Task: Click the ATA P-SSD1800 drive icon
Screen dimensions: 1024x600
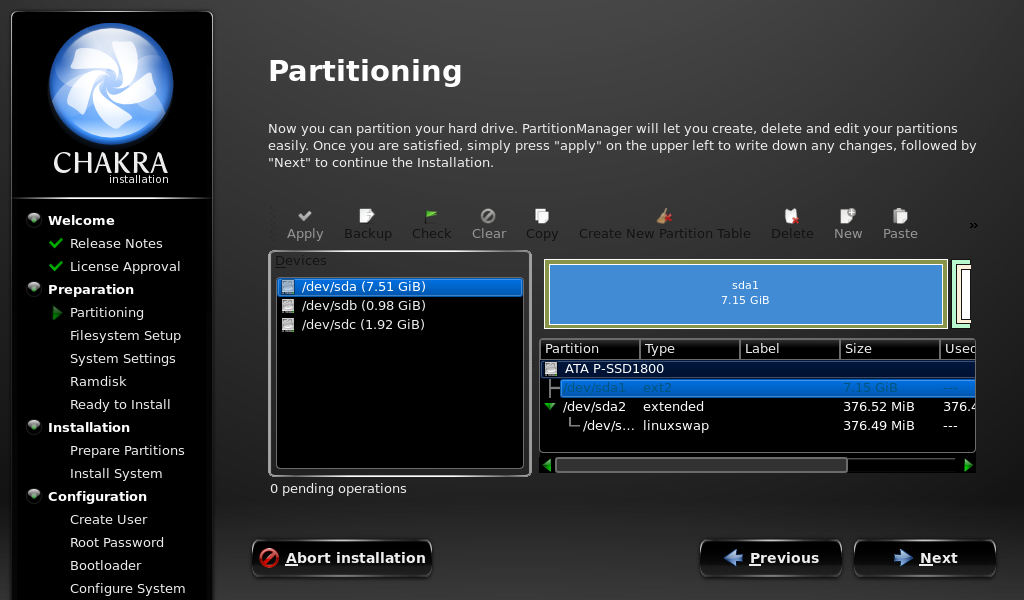Action: [551, 369]
